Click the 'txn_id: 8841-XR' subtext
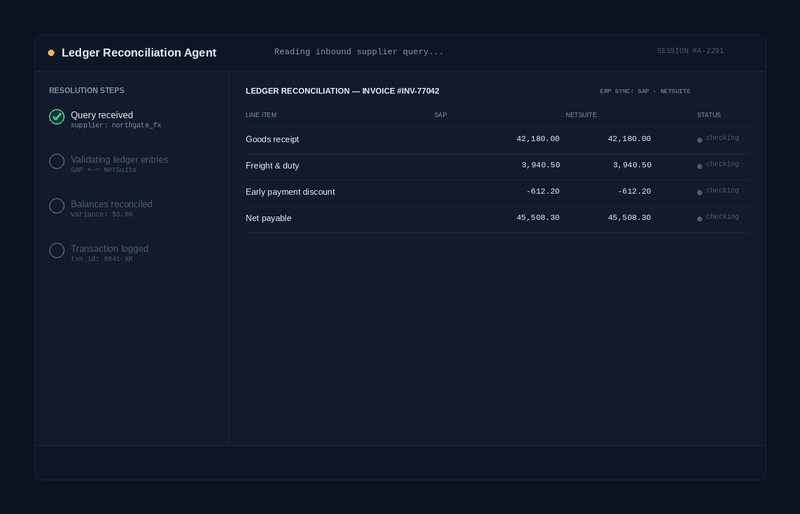The height and width of the screenshot is (514, 800). (102, 259)
